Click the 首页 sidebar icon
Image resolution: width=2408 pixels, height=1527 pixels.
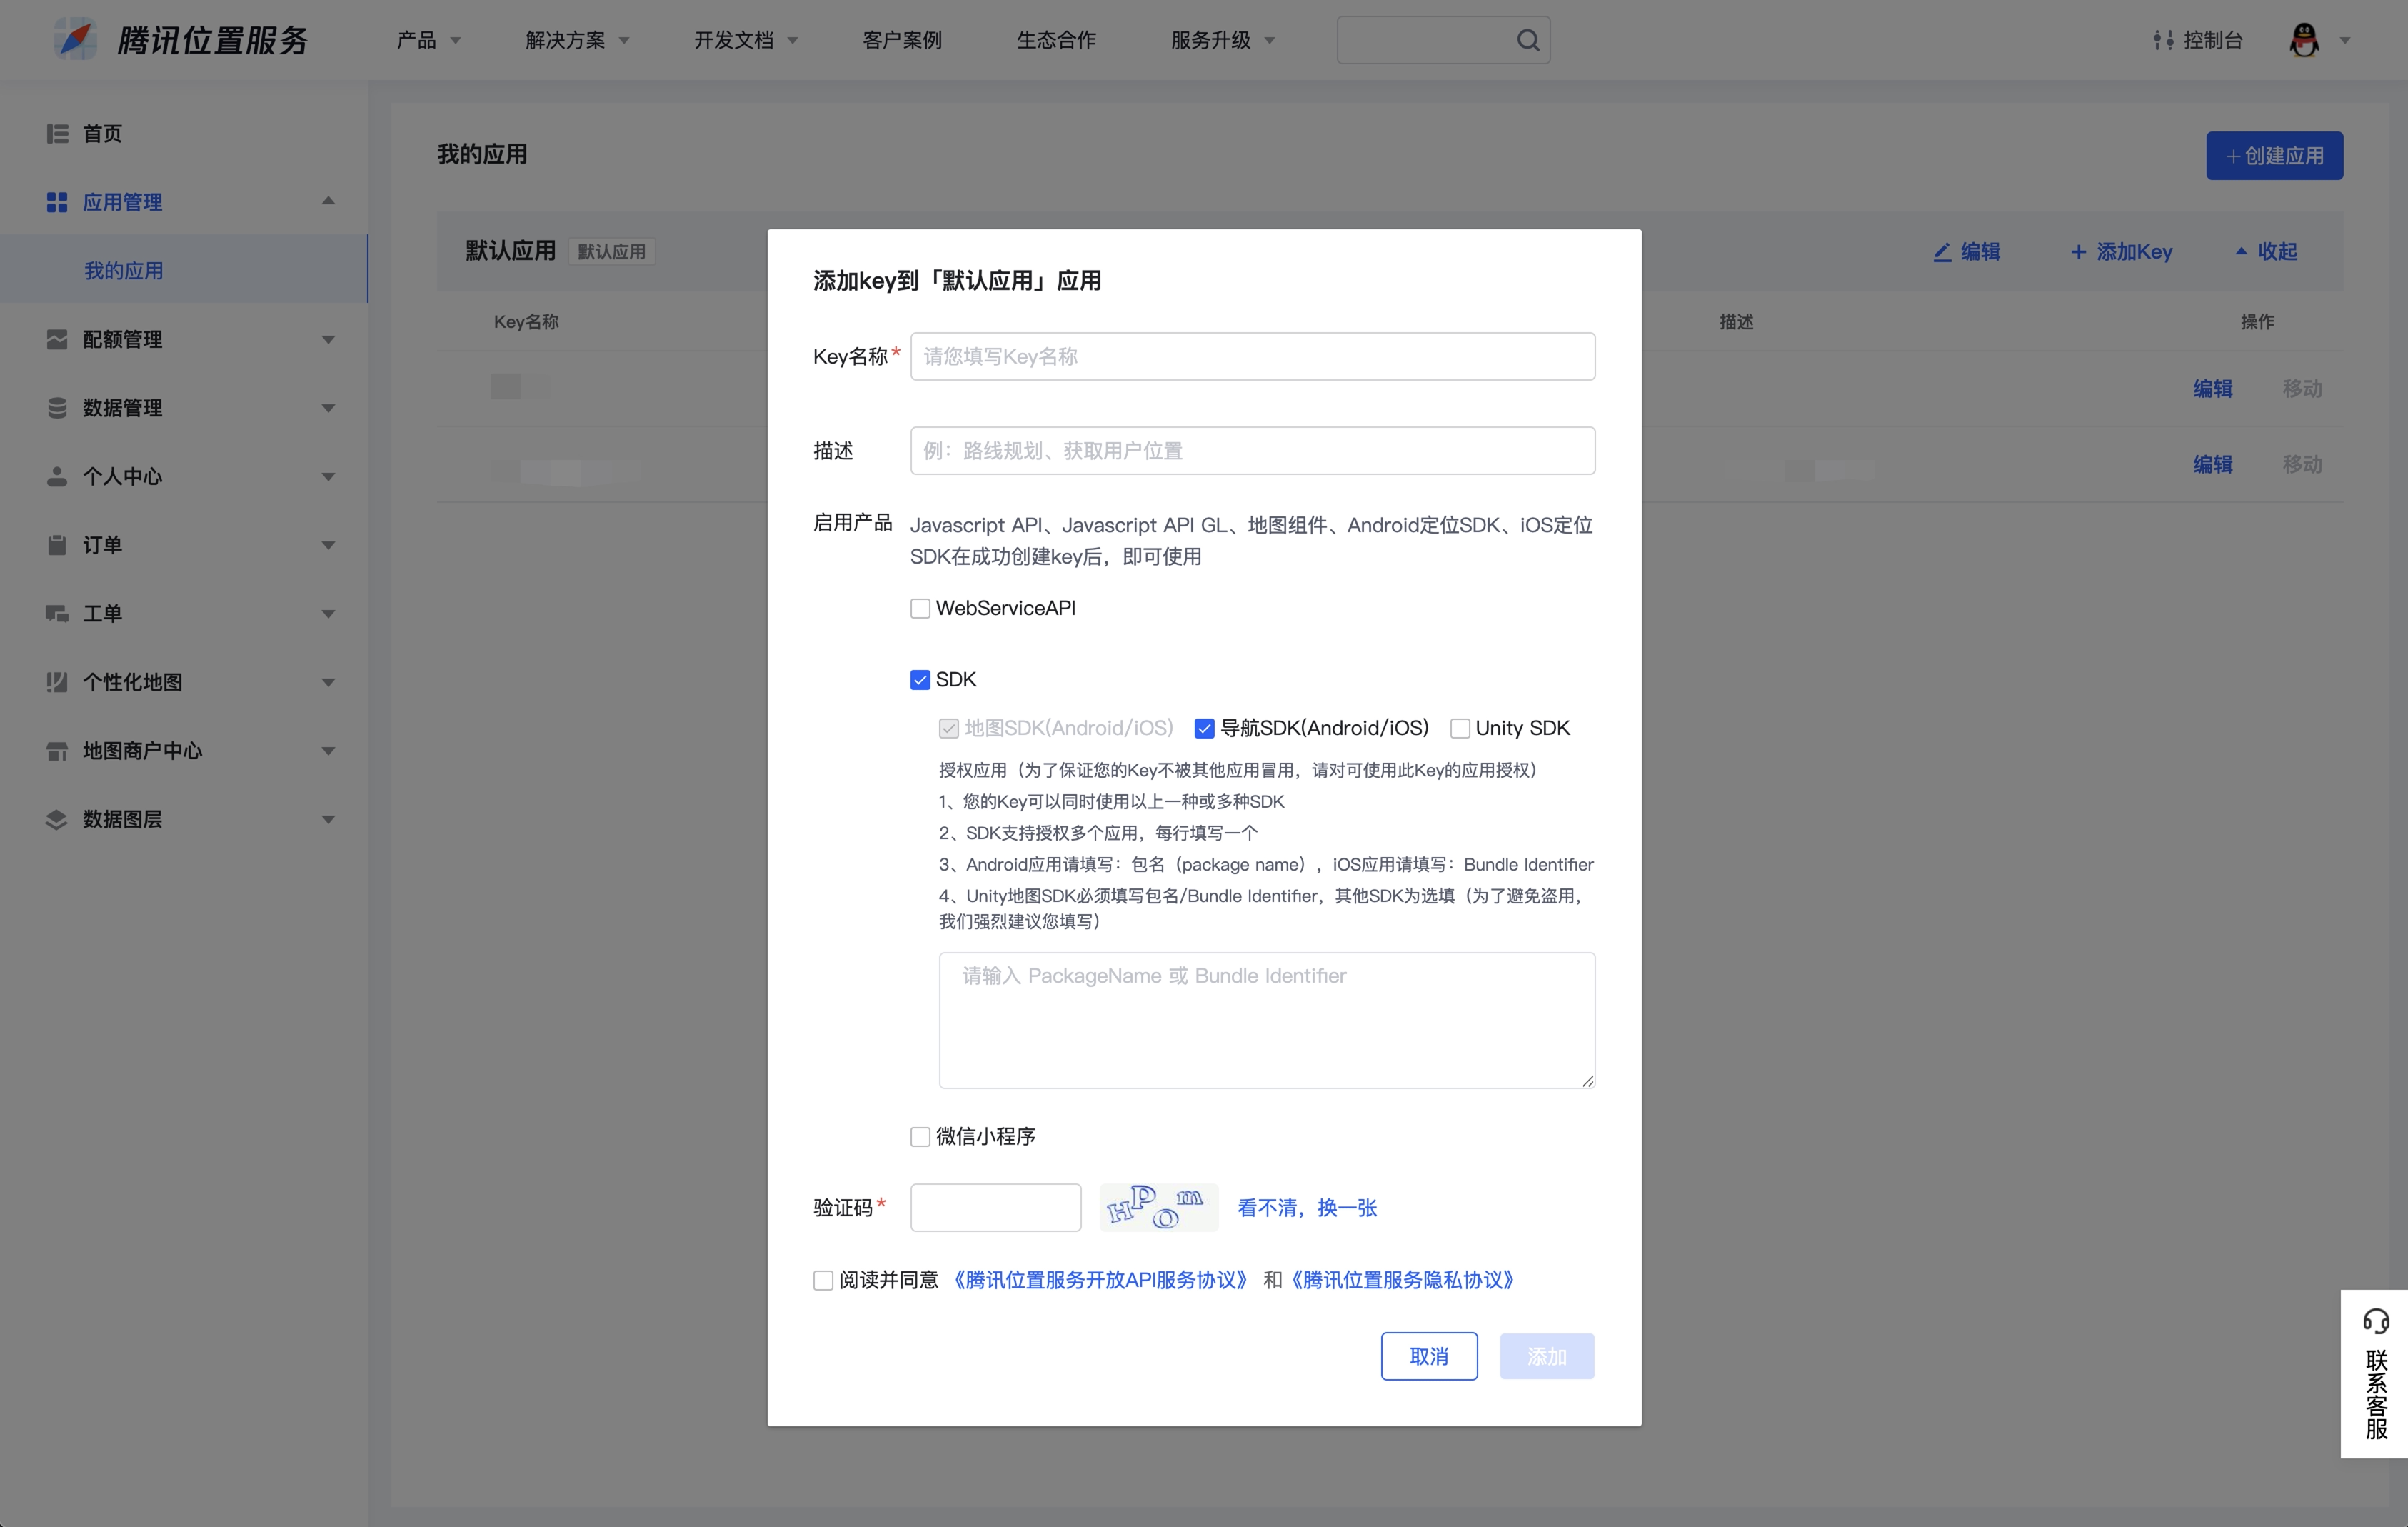coord(57,134)
